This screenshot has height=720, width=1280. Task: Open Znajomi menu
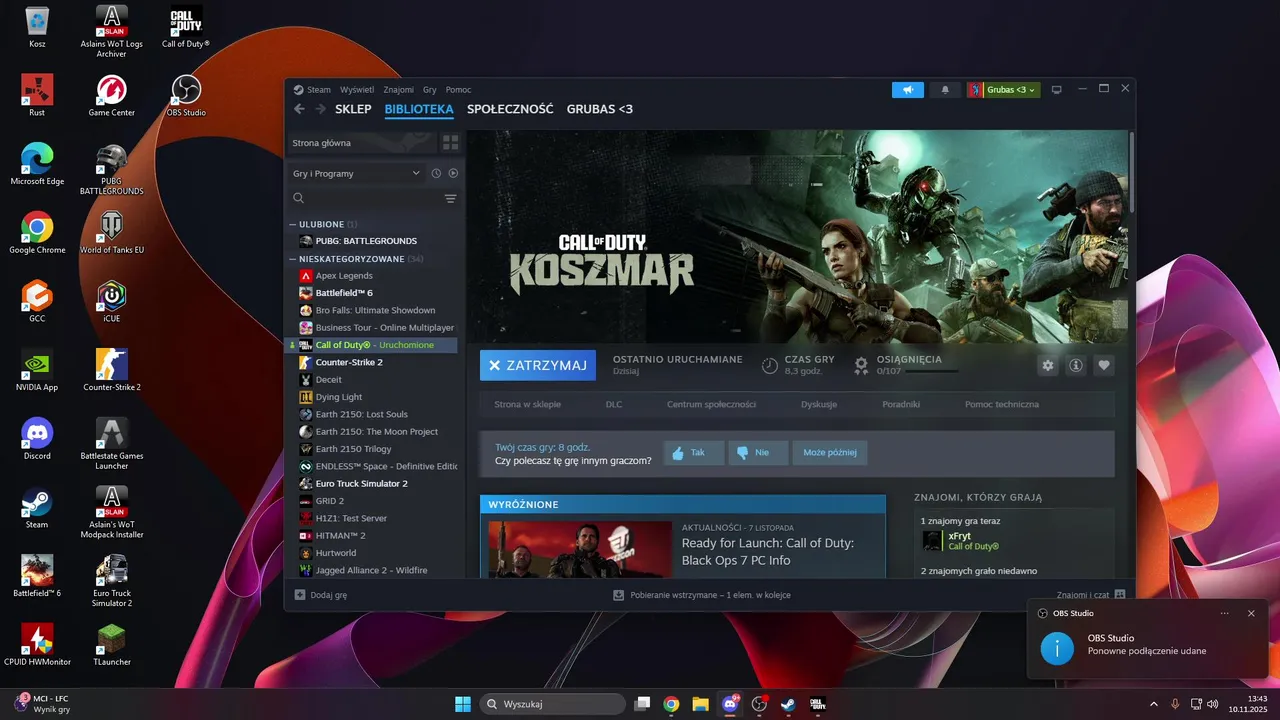[x=399, y=90]
